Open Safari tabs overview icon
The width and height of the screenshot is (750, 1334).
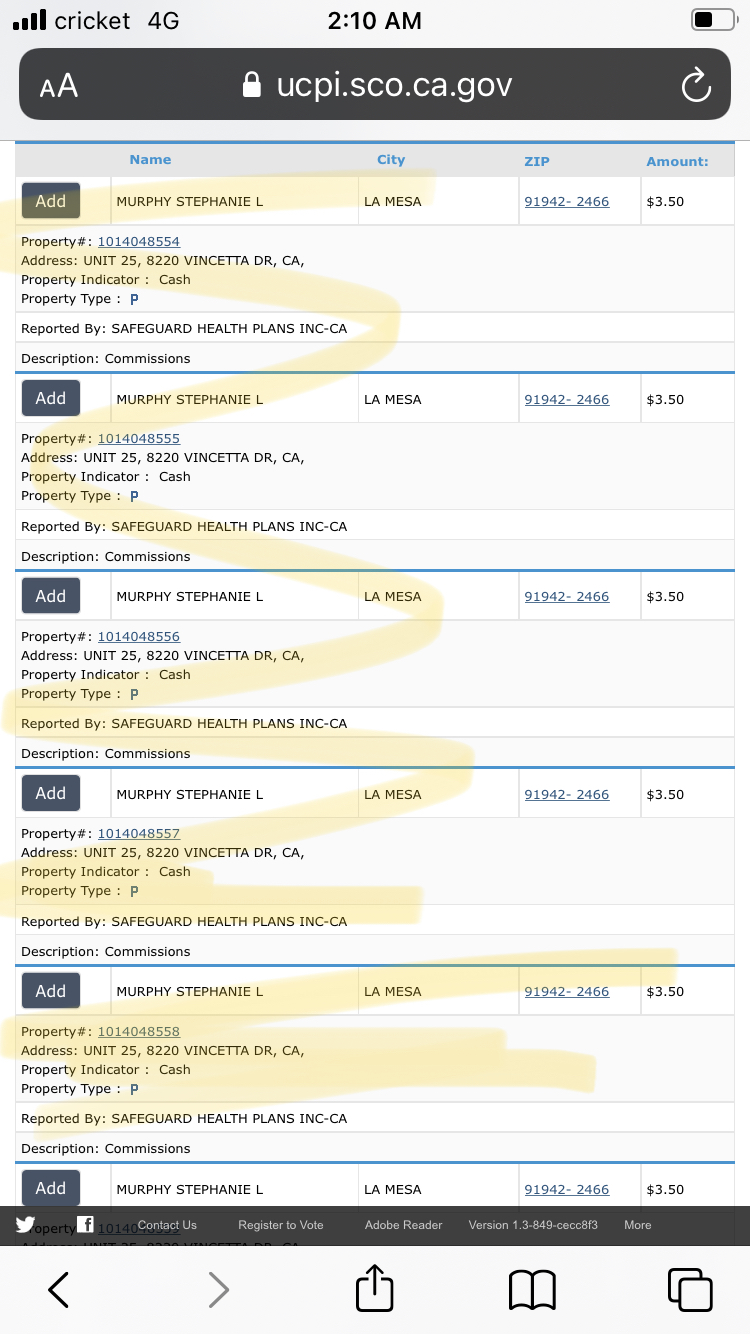[690, 1289]
